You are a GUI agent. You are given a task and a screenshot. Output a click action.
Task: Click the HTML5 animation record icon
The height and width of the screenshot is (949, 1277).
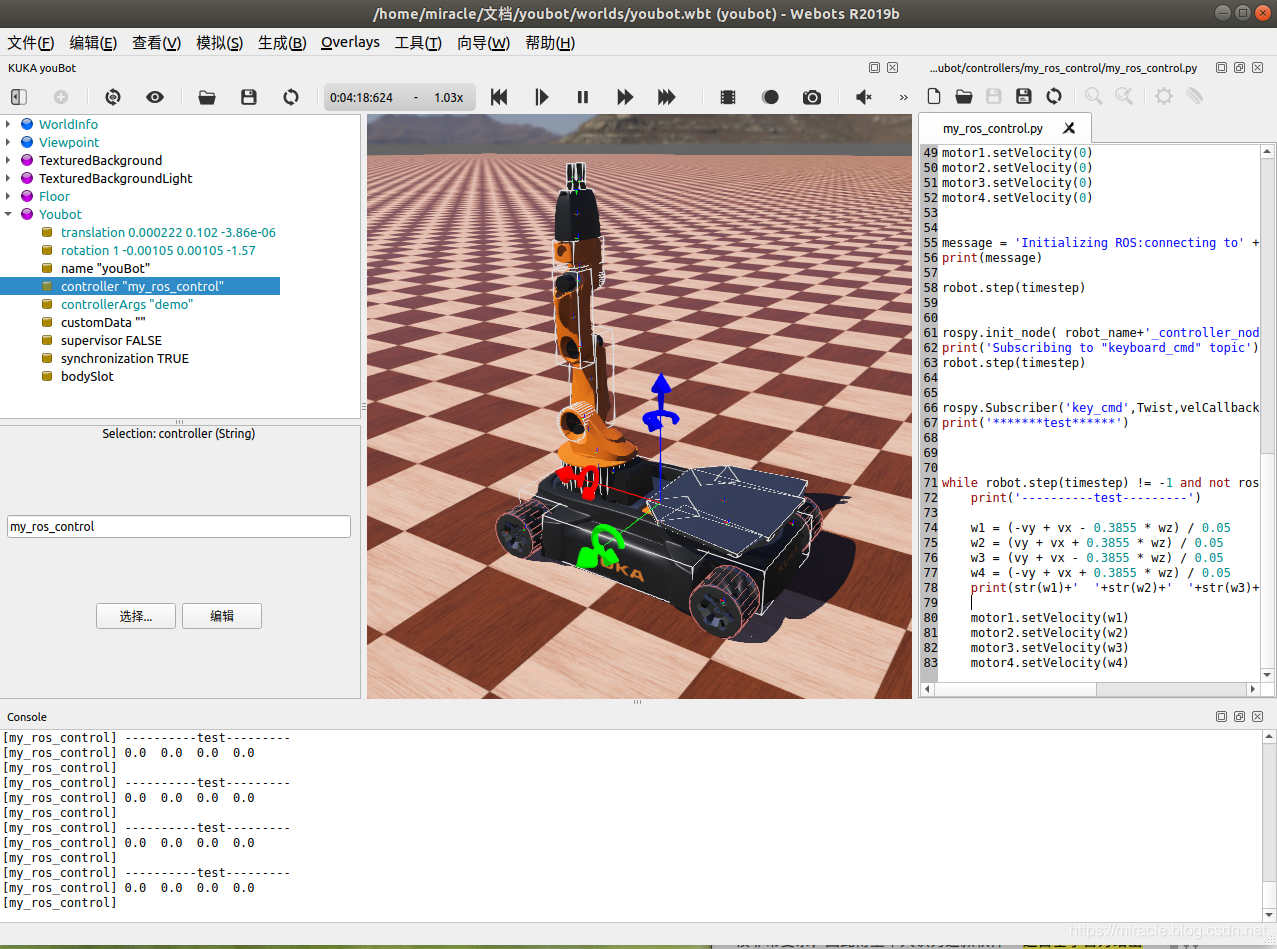[770, 97]
